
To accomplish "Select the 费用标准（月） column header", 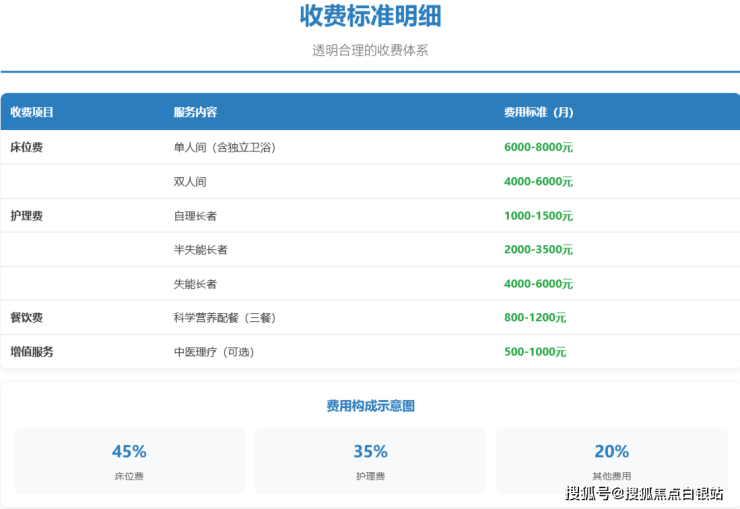I will [x=539, y=112].
